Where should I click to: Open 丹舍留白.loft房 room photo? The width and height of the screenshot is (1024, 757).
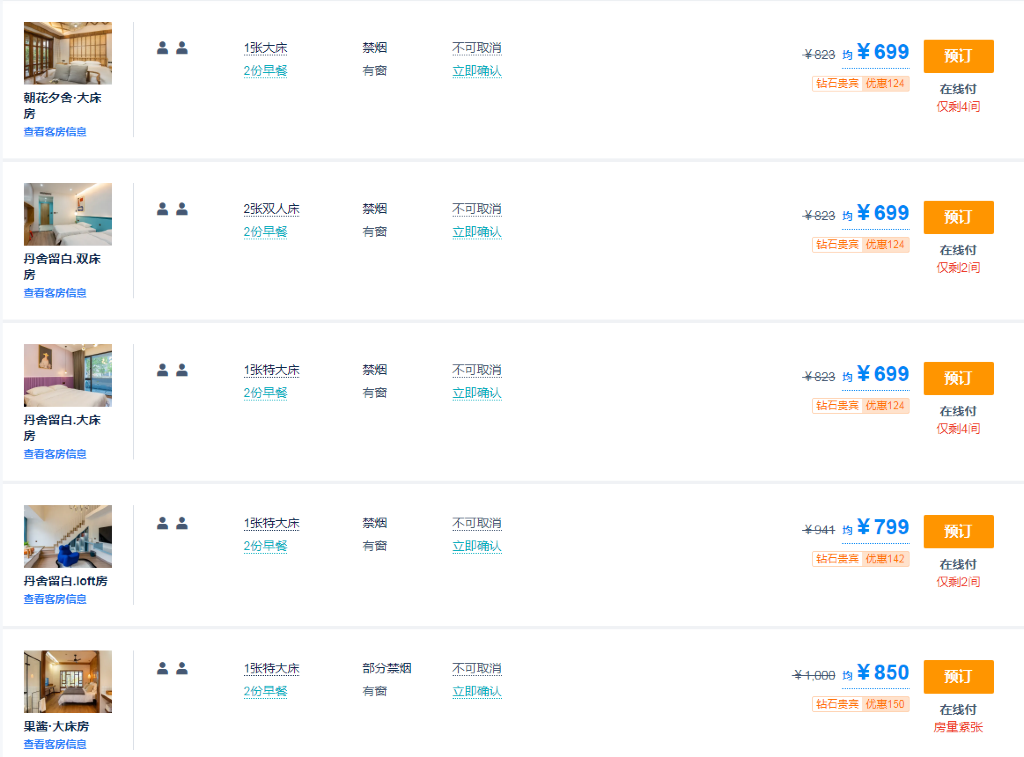[68, 536]
